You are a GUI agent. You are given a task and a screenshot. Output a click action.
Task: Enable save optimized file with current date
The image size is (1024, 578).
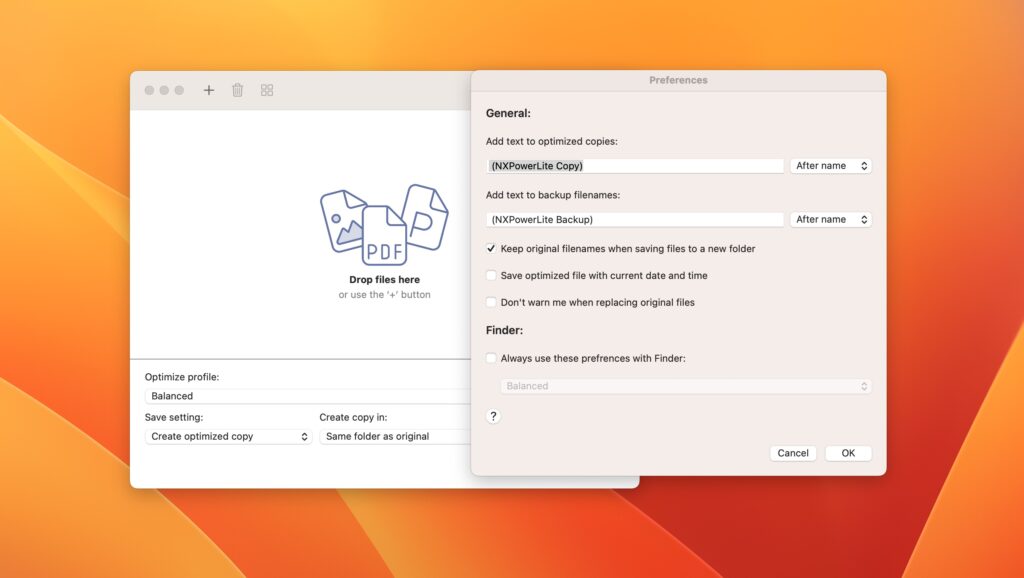491,275
